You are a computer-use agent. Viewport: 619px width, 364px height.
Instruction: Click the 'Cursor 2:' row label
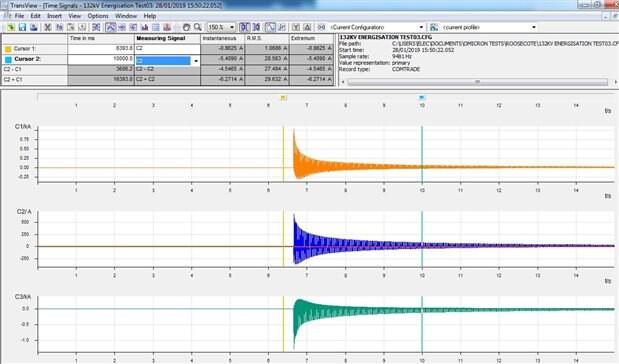pyautogui.click(x=28, y=59)
